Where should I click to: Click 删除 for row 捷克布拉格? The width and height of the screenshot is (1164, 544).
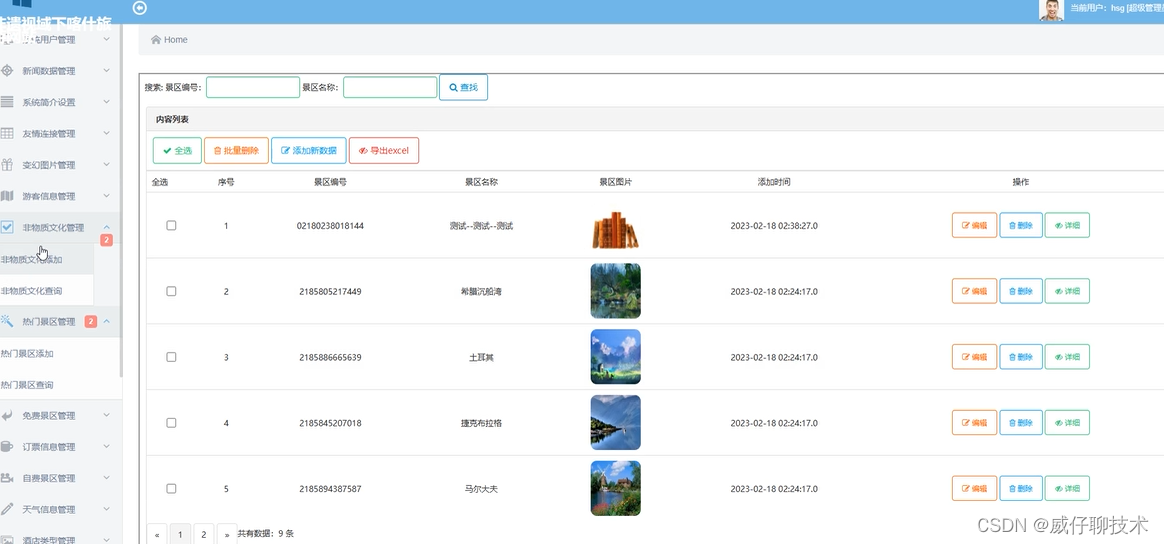(1021, 423)
